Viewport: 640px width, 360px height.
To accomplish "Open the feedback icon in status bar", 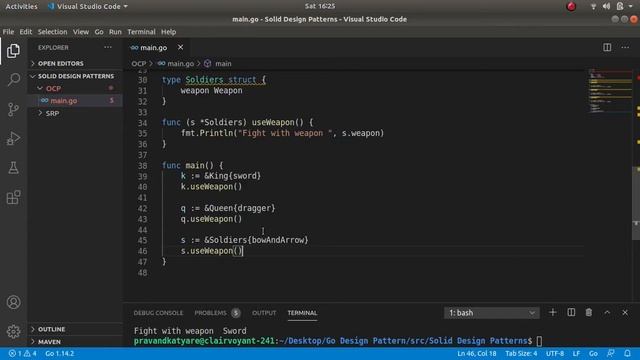I will [611, 353].
